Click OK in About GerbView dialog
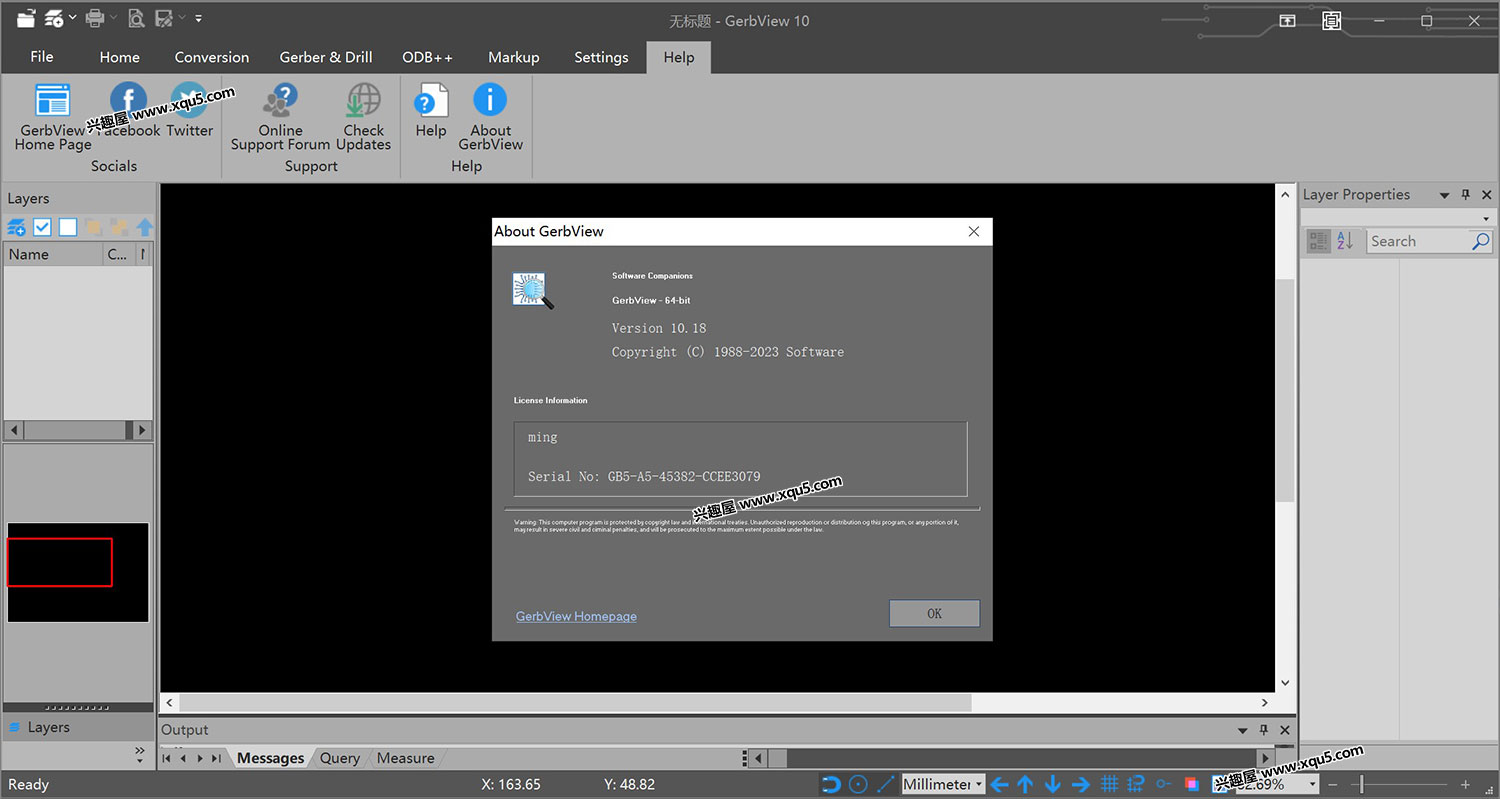The image size is (1500, 799). click(x=934, y=613)
